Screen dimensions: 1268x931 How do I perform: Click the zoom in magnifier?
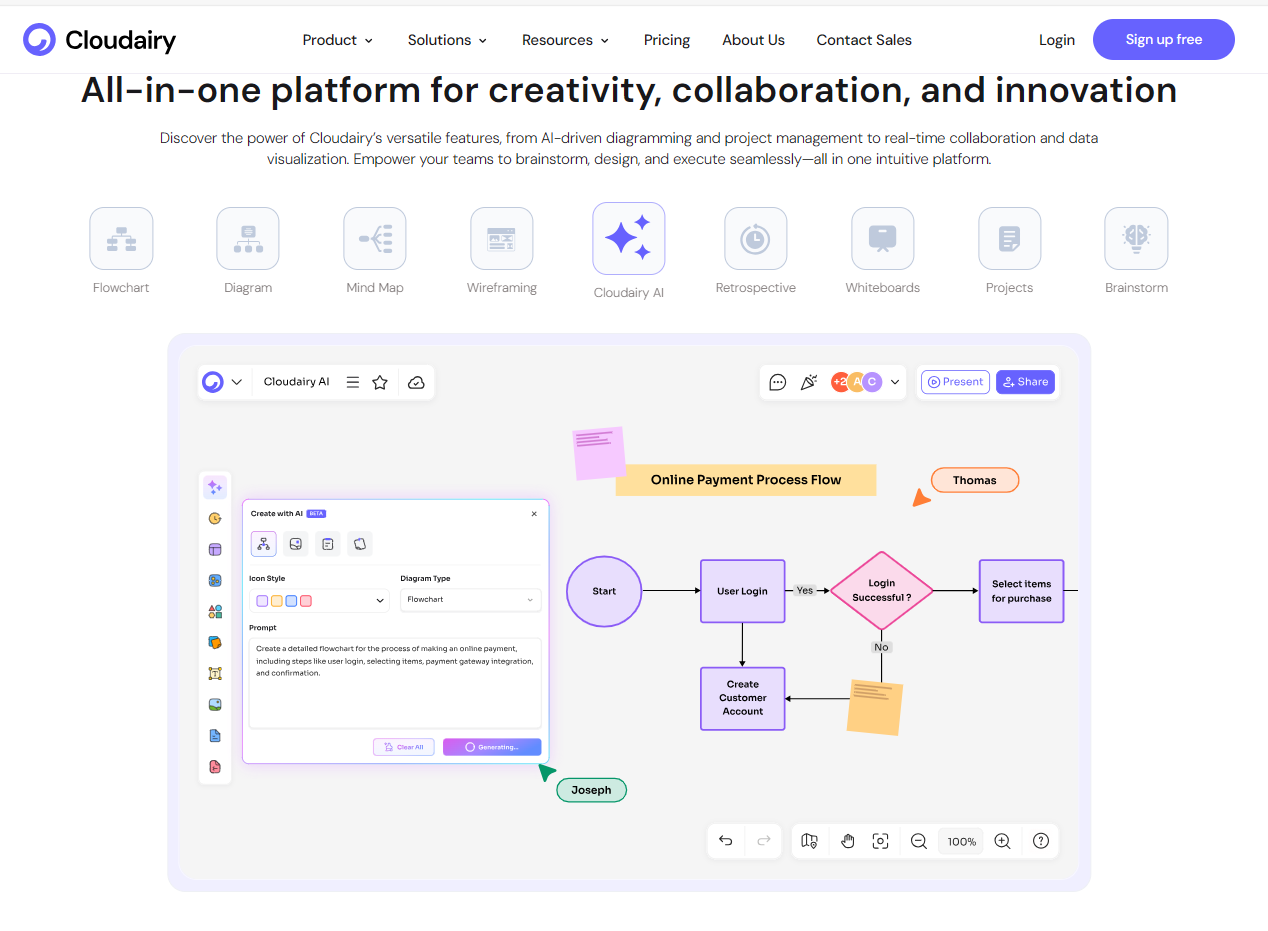pyautogui.click(x=1002, y=841)
